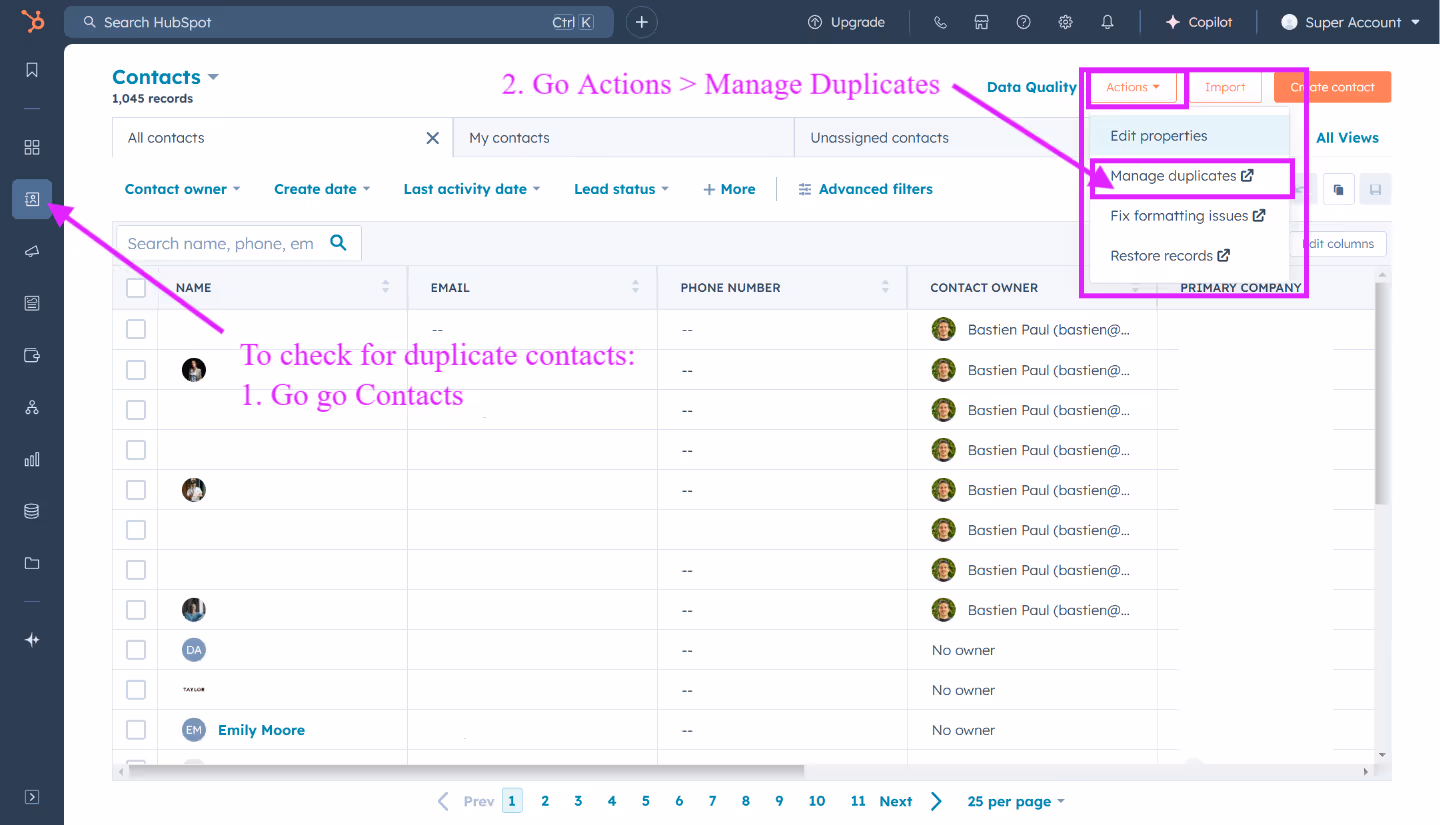
Task: Open the Library folder icon in sidebar
Action: pyautogui.click(x=31, y=562)
